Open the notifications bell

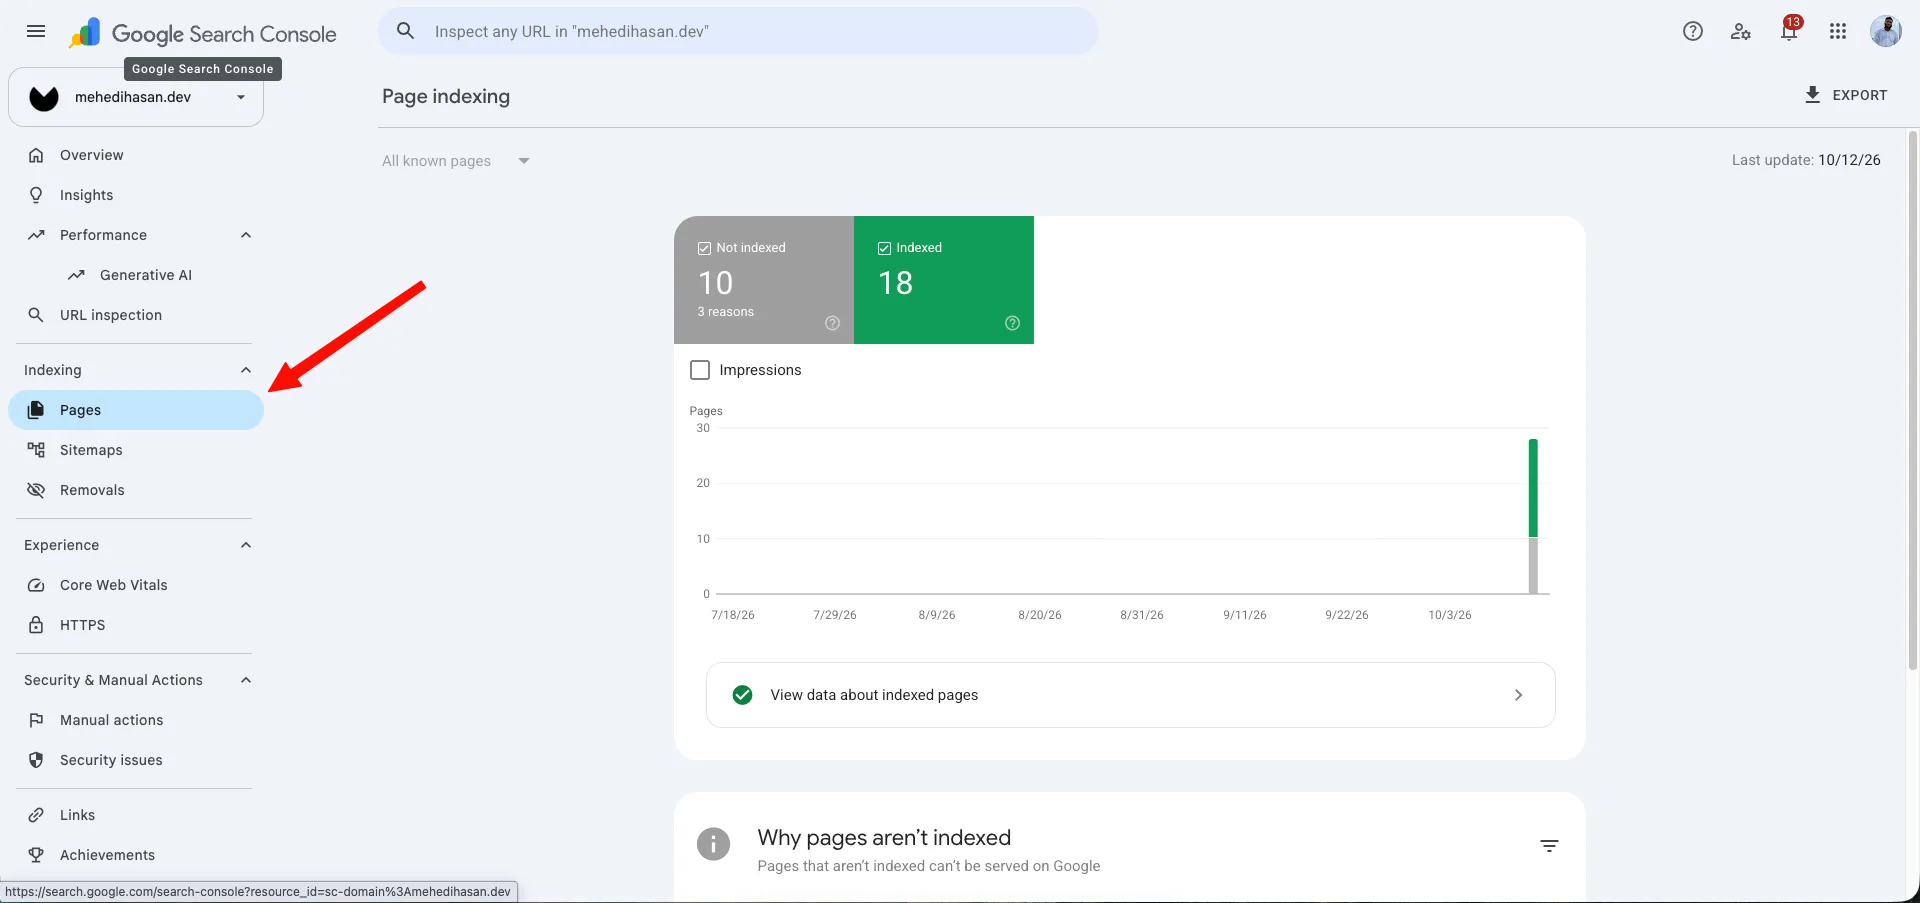point(1789,31)
